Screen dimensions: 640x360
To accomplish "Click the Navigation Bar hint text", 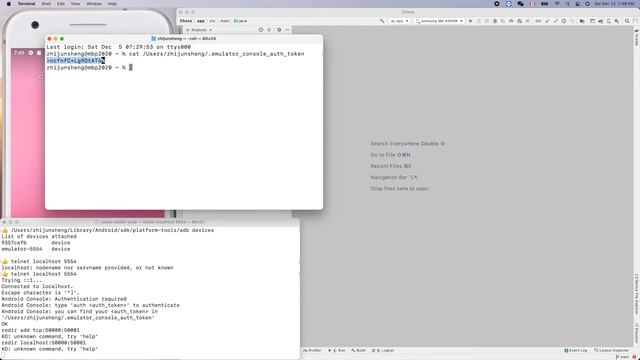I will (x=393, y=178).
